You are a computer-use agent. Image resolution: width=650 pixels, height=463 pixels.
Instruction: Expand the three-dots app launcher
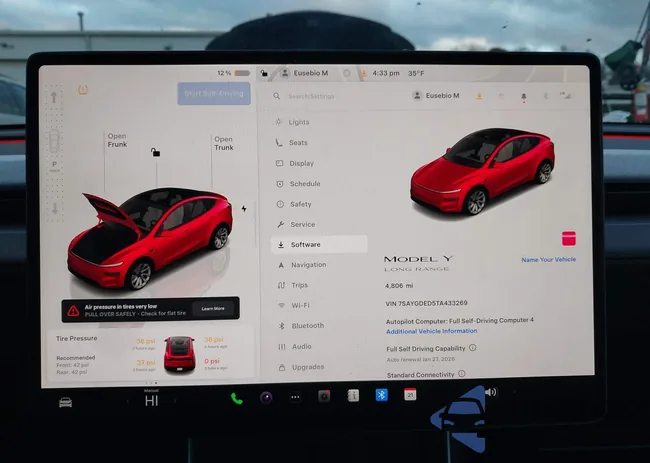pyautogui.click(x=295, y=397)
